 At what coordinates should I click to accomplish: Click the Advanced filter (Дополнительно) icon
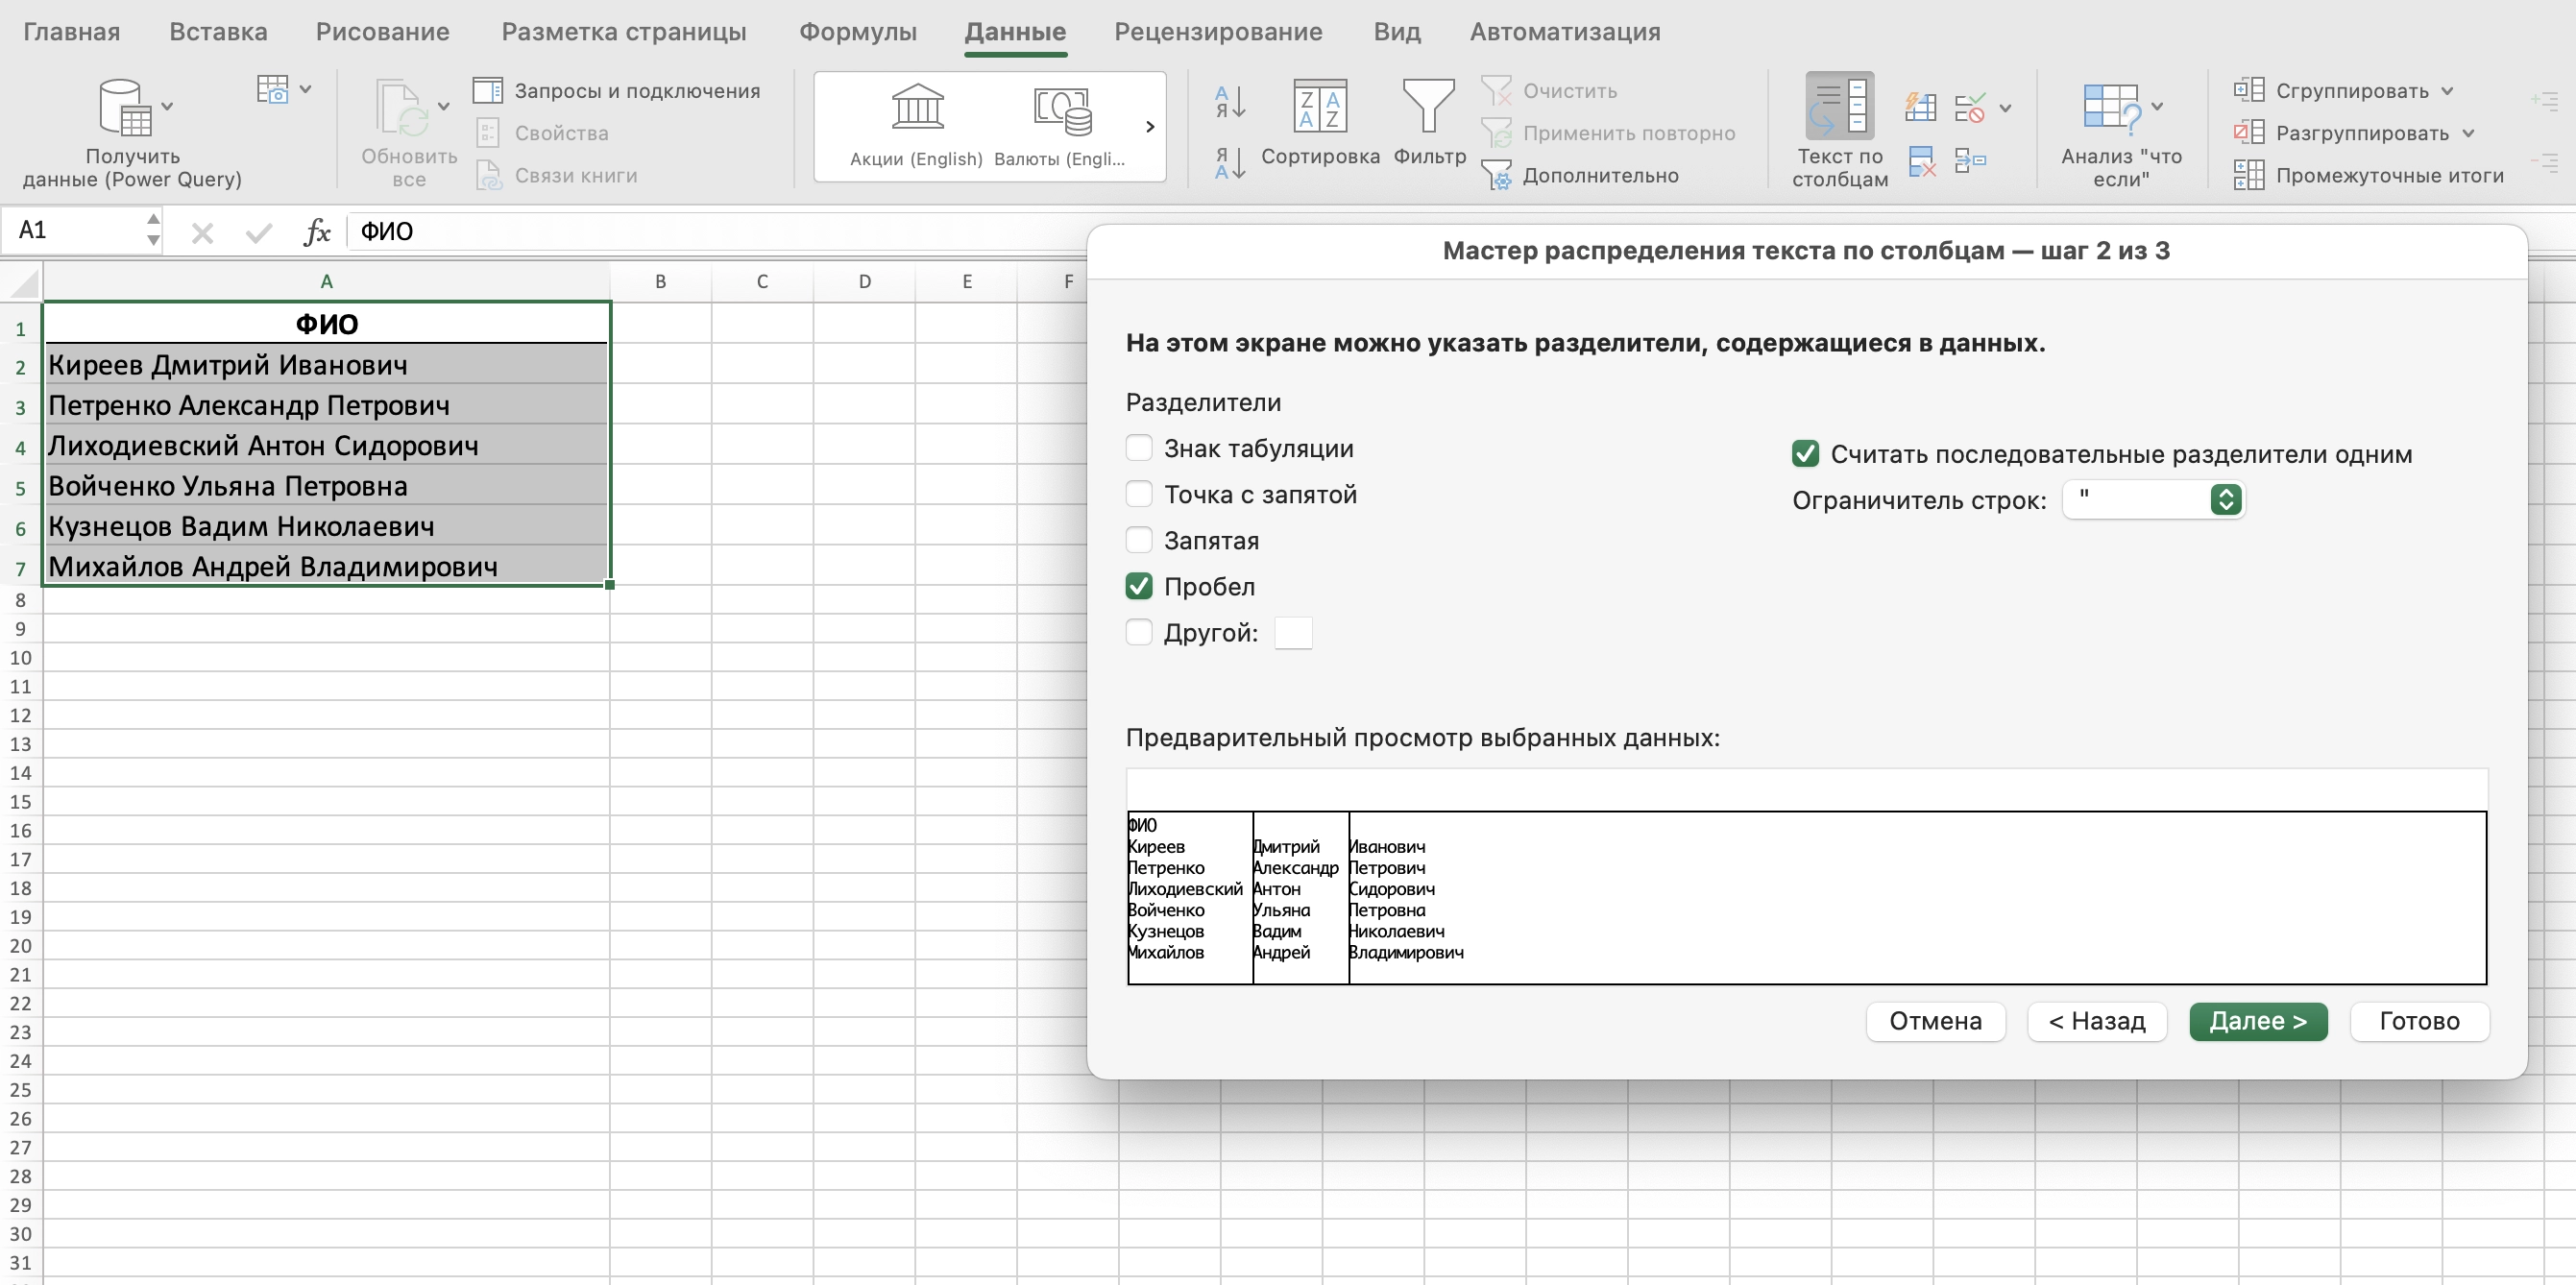(x=1496, y=175)
